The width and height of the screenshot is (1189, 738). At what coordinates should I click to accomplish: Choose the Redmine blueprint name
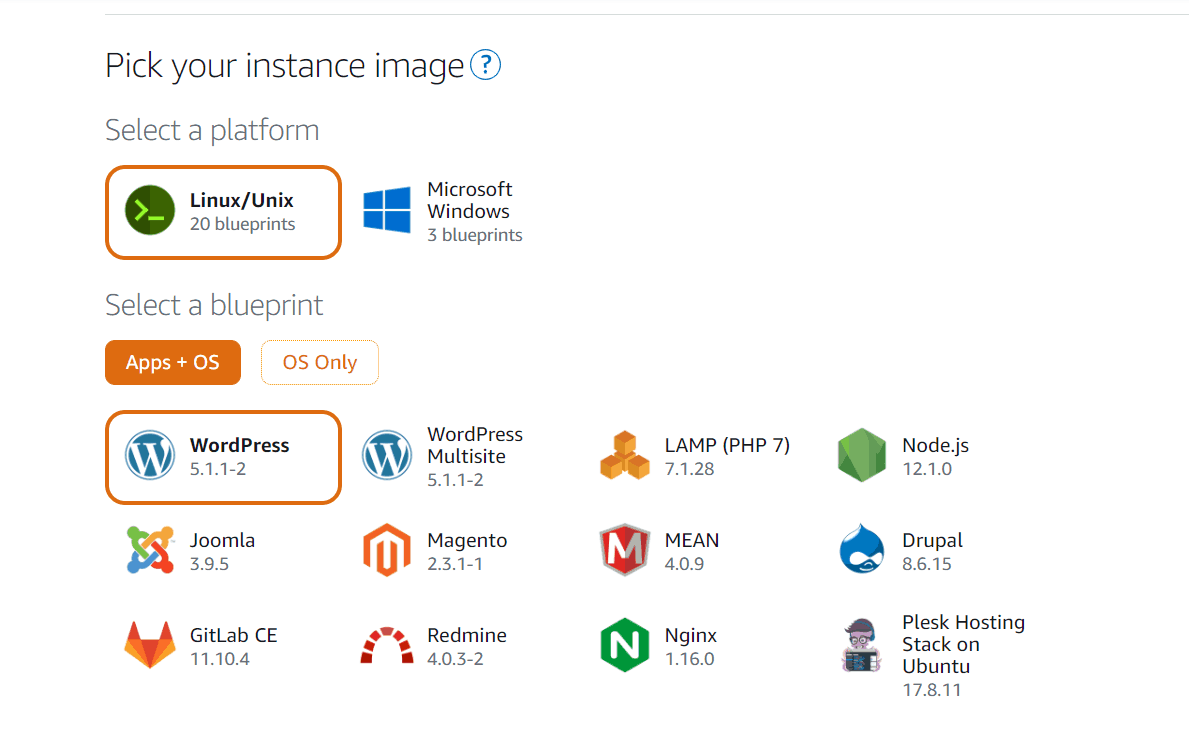point(467,635)
